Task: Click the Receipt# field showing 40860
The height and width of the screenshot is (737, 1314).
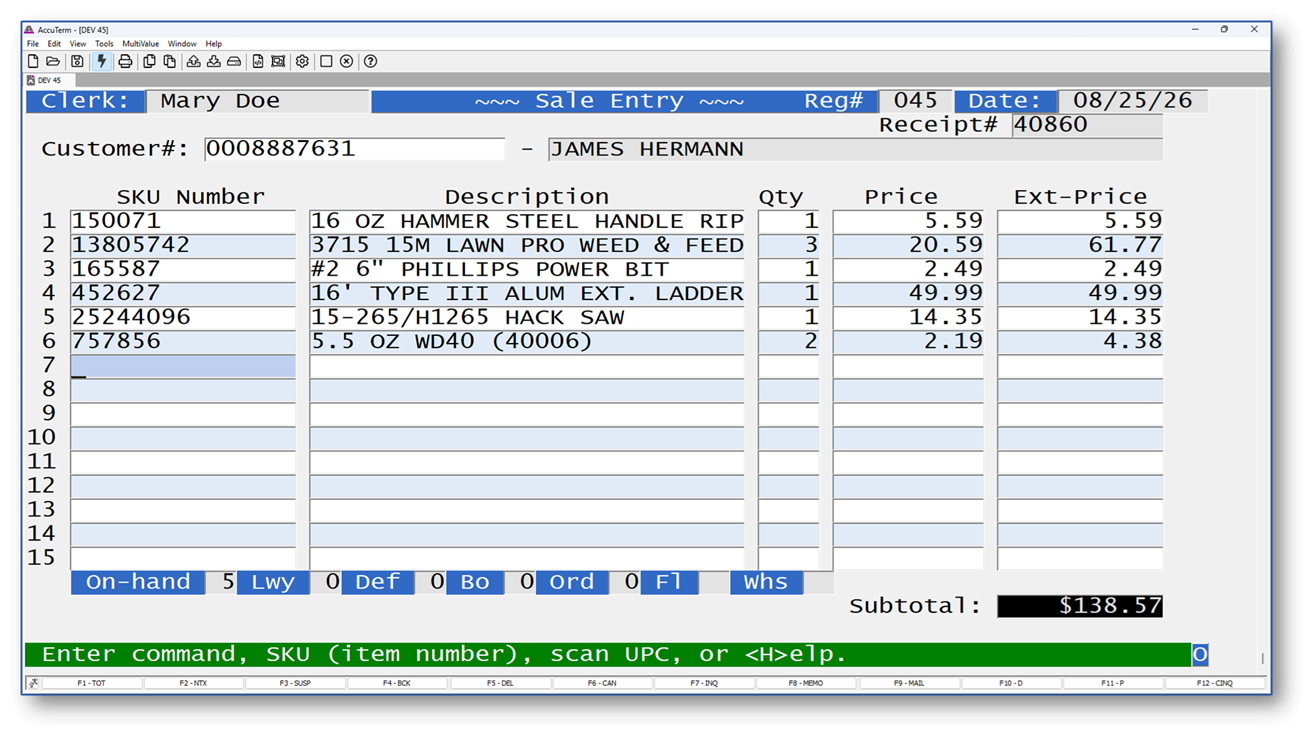Action: point(1087,125)
